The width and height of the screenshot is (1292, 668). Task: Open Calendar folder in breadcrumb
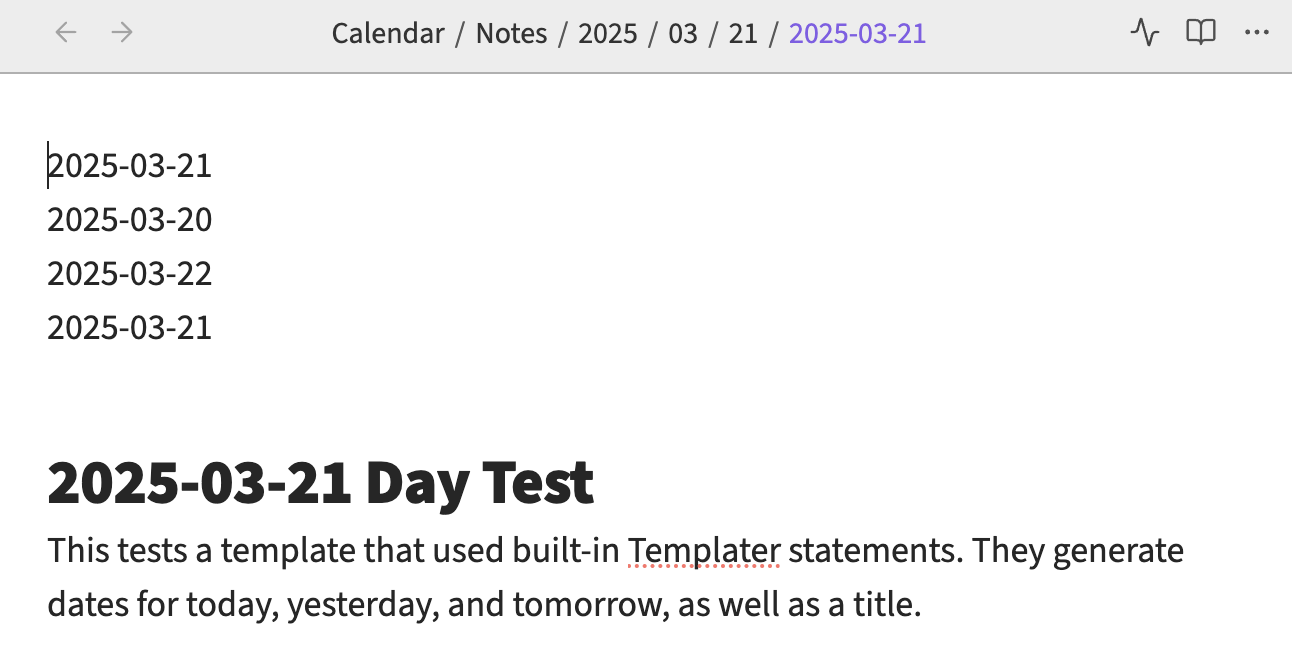coord(388,34)
